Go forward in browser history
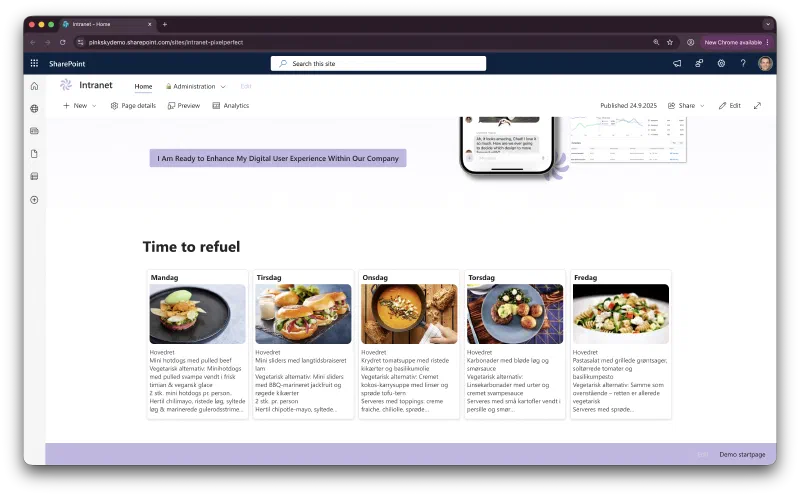This screenshot has height=496, width=800. point(47,42)
